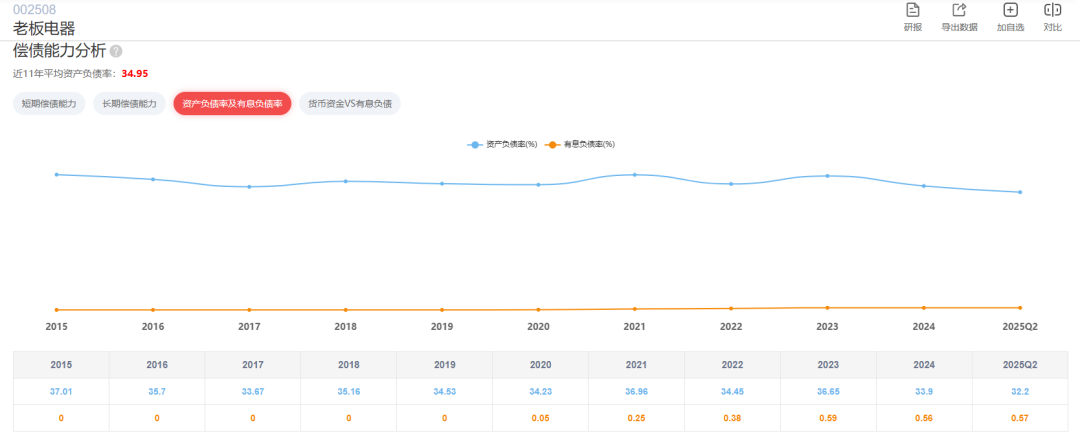The width and height of the screenshot is (1080, 438).
Task: Click orange table cell 0.59
Action: (828, 418)
